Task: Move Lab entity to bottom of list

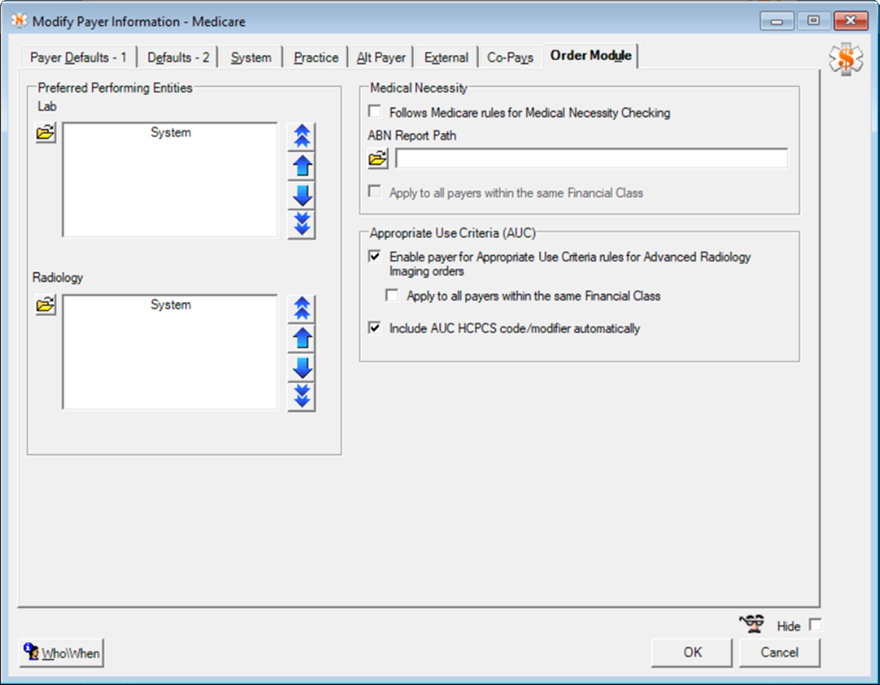Action: pyautogui.click(x=301, y=224)
